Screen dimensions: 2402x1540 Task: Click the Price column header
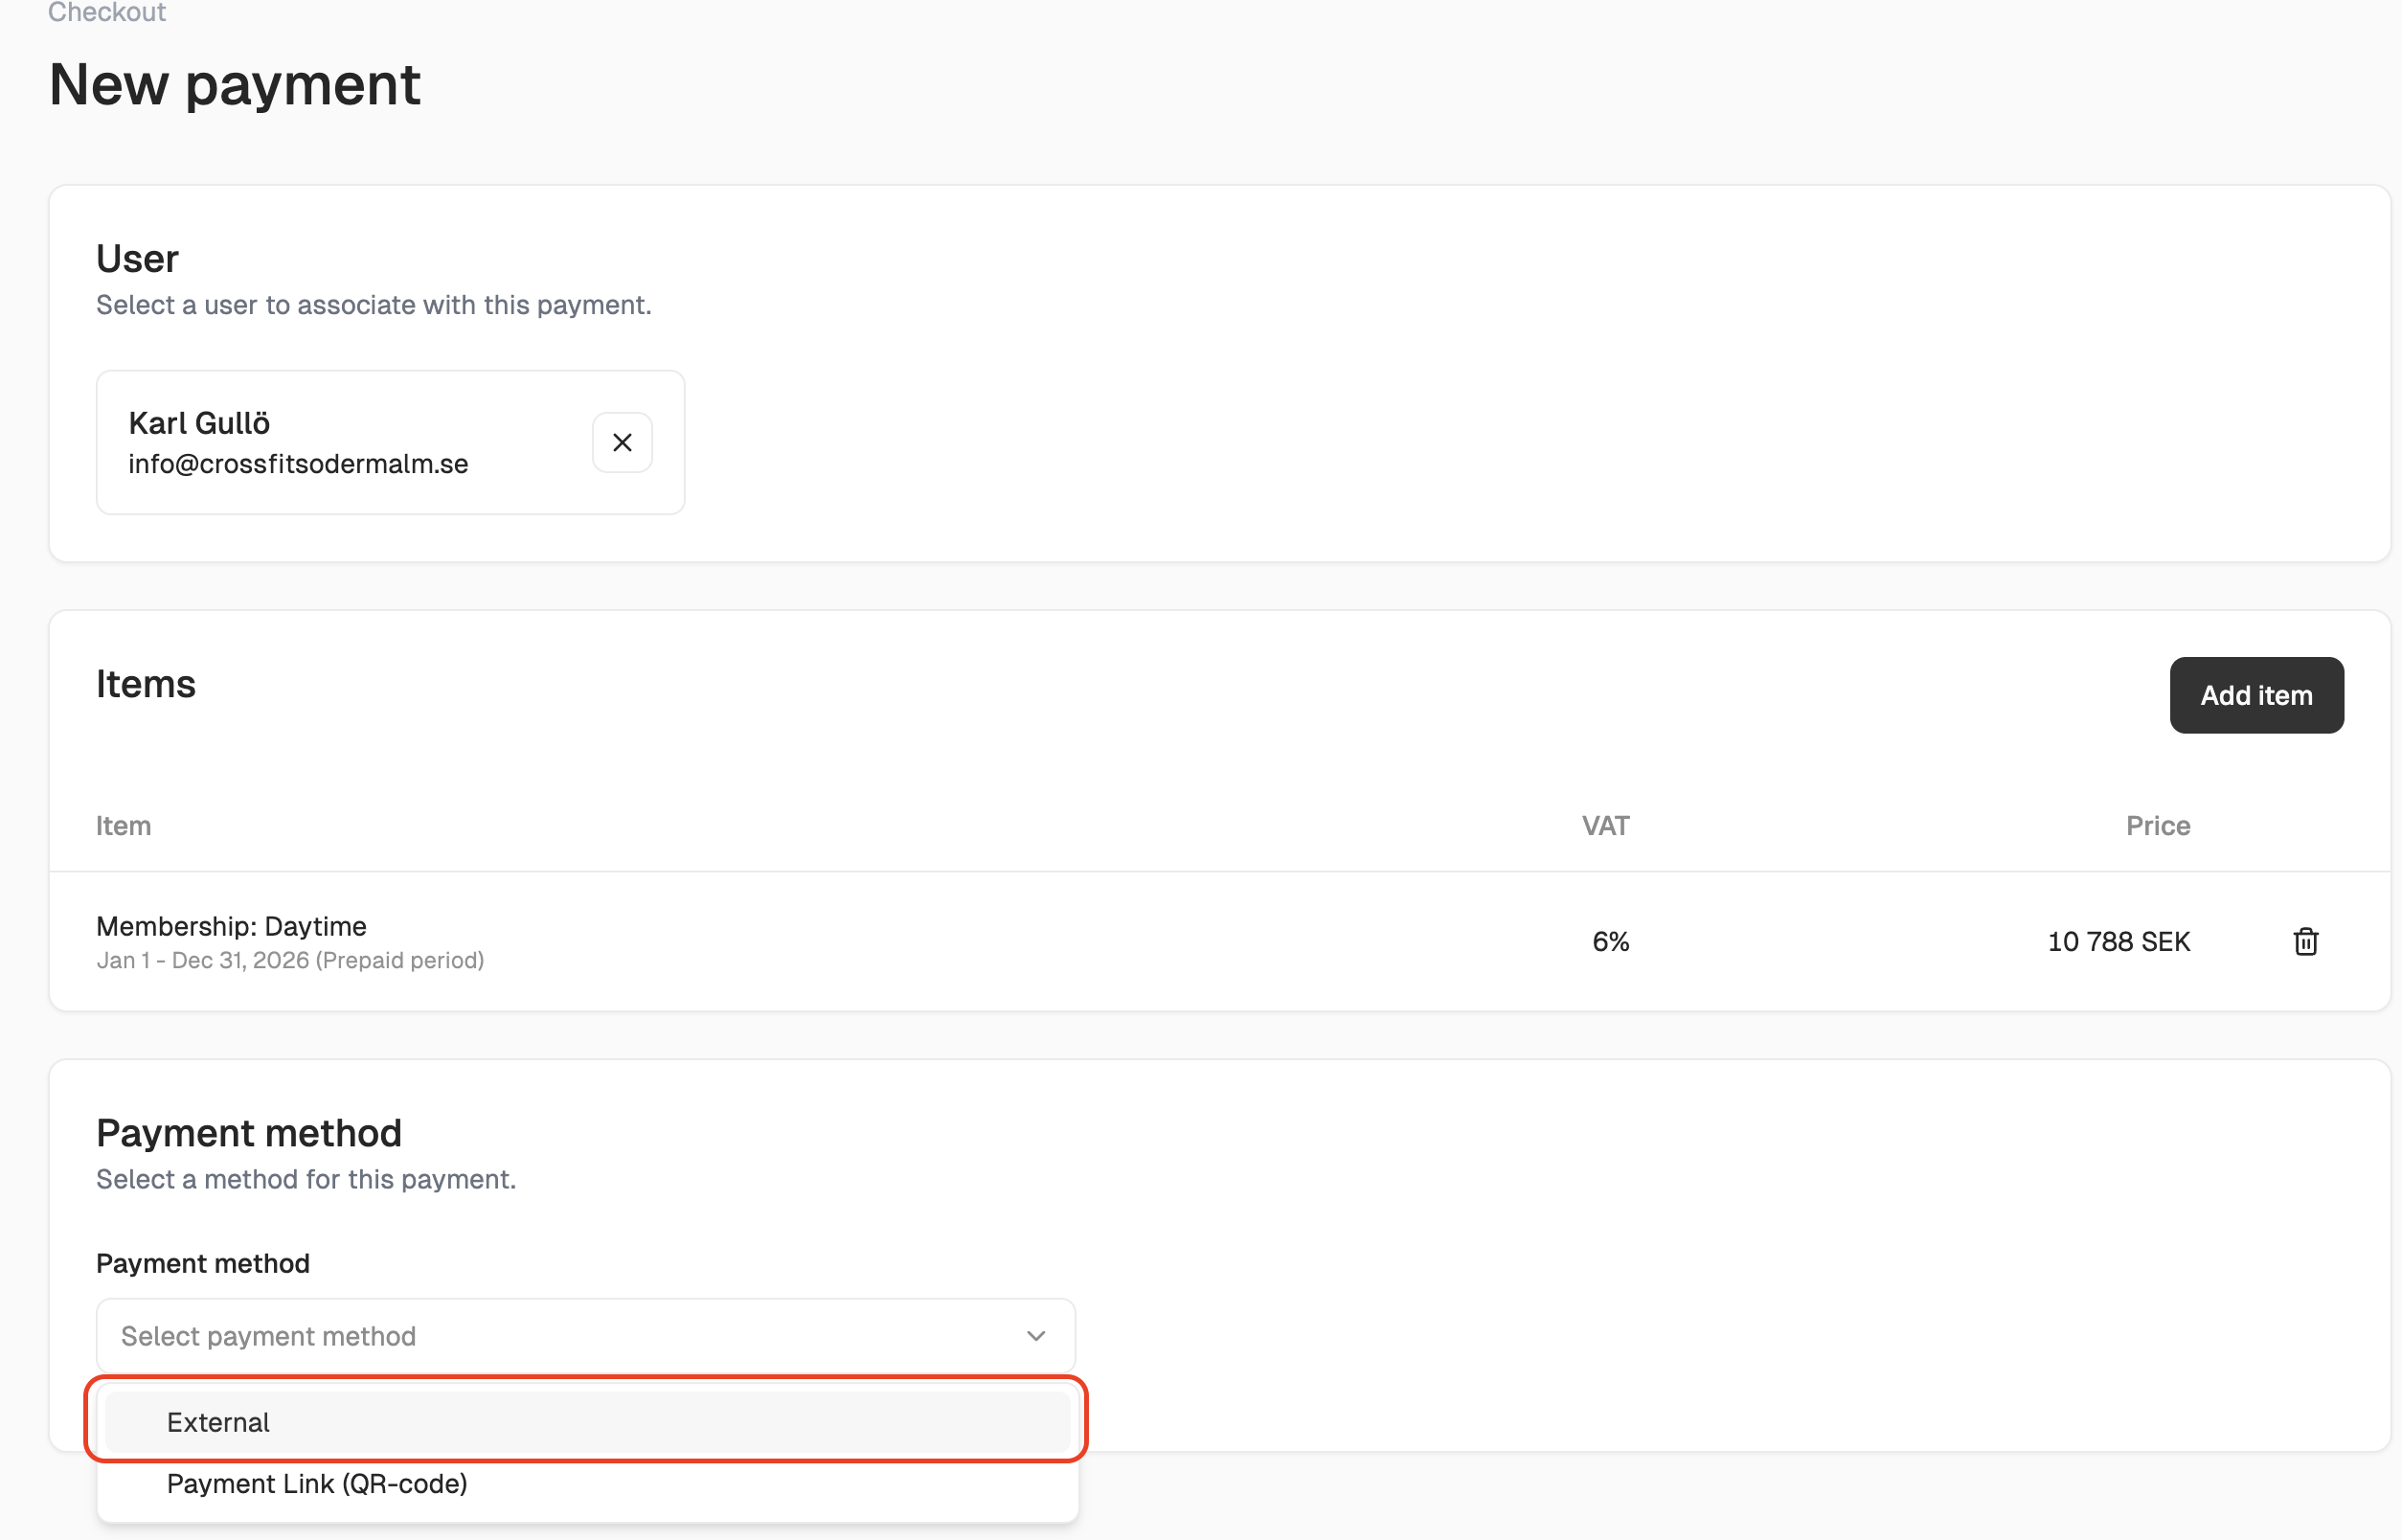(x=2157, y=826)
